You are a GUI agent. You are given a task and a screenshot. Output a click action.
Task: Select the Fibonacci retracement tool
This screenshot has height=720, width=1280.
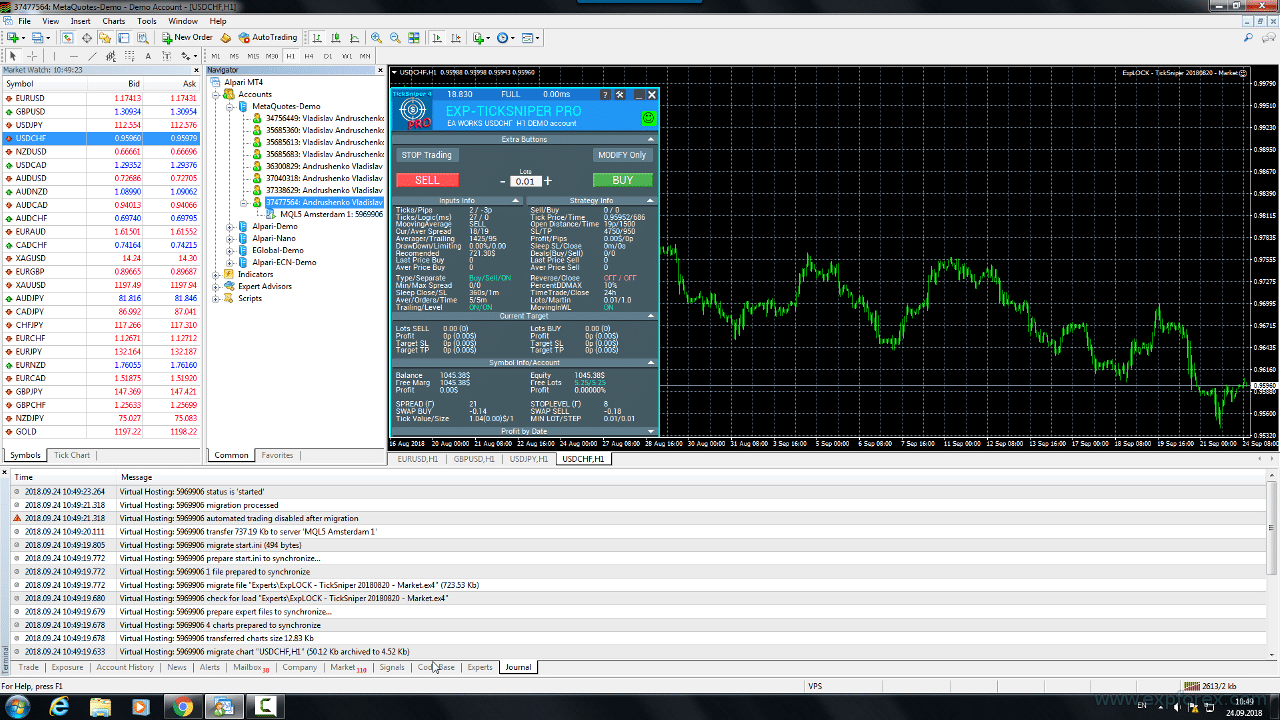[129, 56]
